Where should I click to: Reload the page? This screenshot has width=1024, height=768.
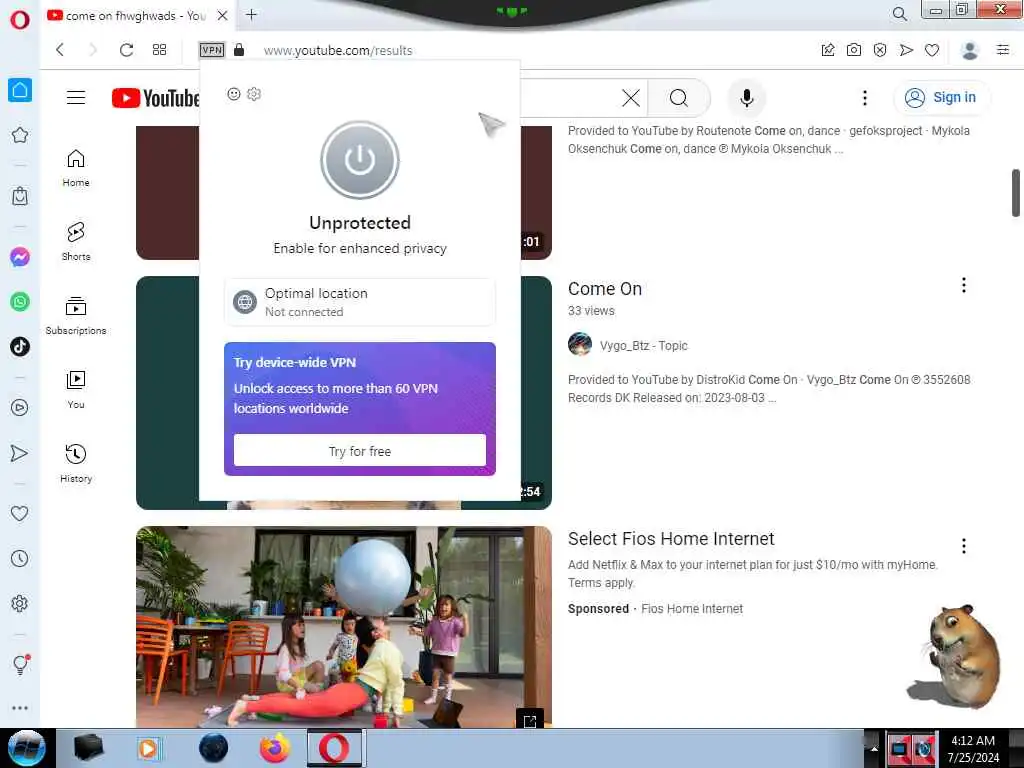coord(126,50)
